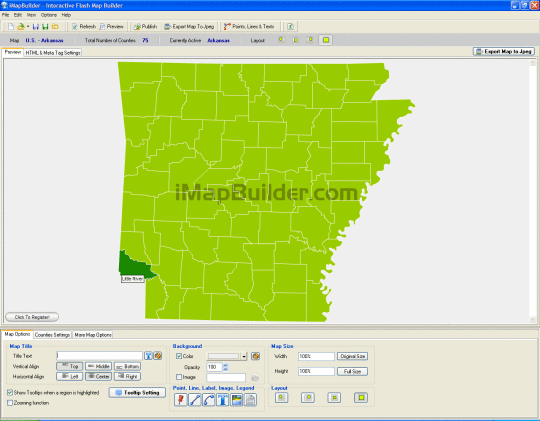Select the Add Point pushpin tool
Screen dimensions: 540x421
coord(180,400)
